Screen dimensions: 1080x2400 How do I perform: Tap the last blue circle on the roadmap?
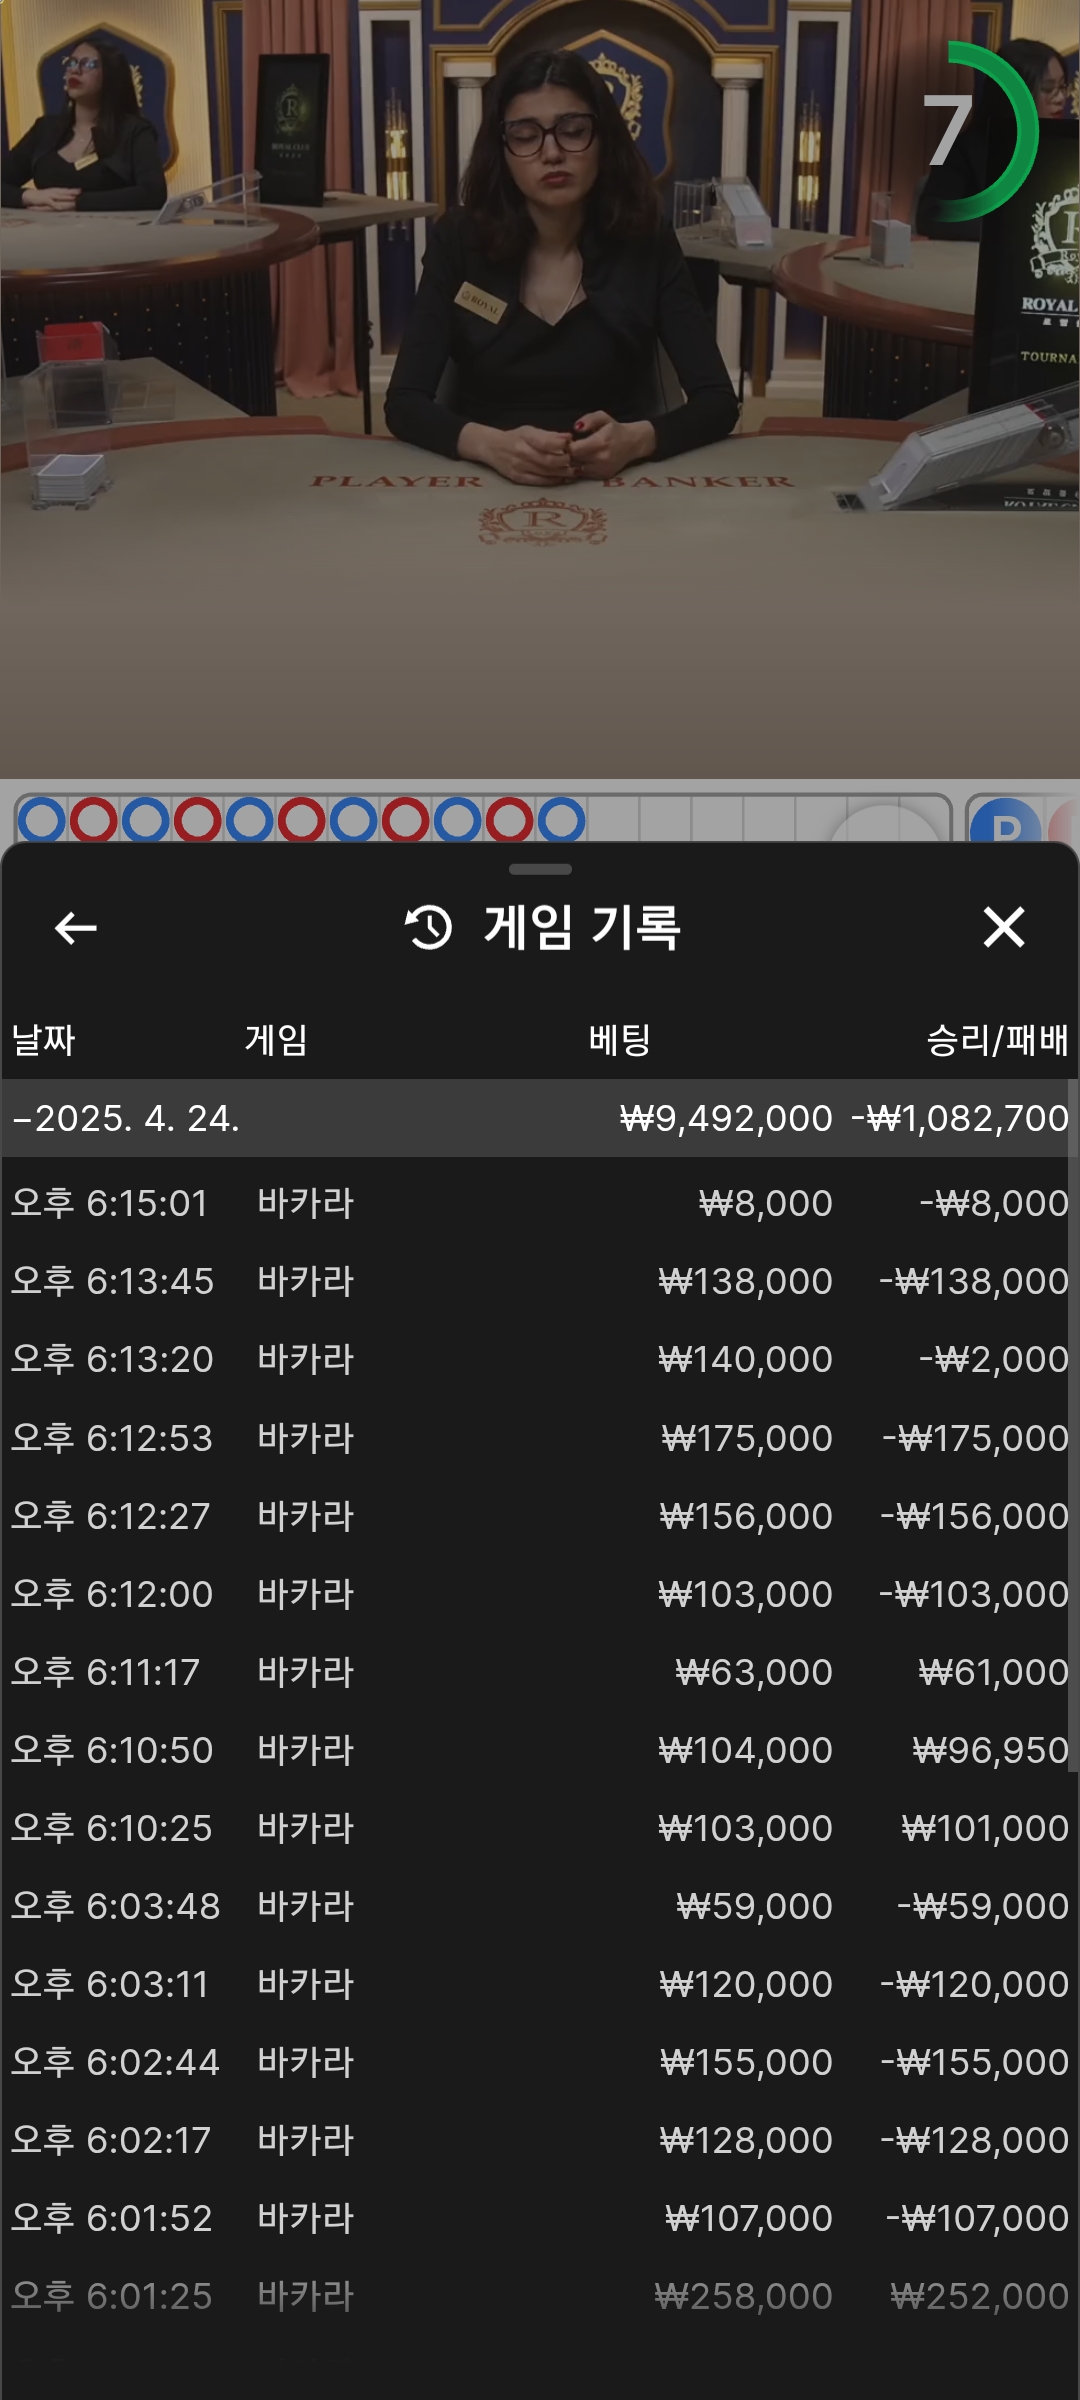click(561, 820)
